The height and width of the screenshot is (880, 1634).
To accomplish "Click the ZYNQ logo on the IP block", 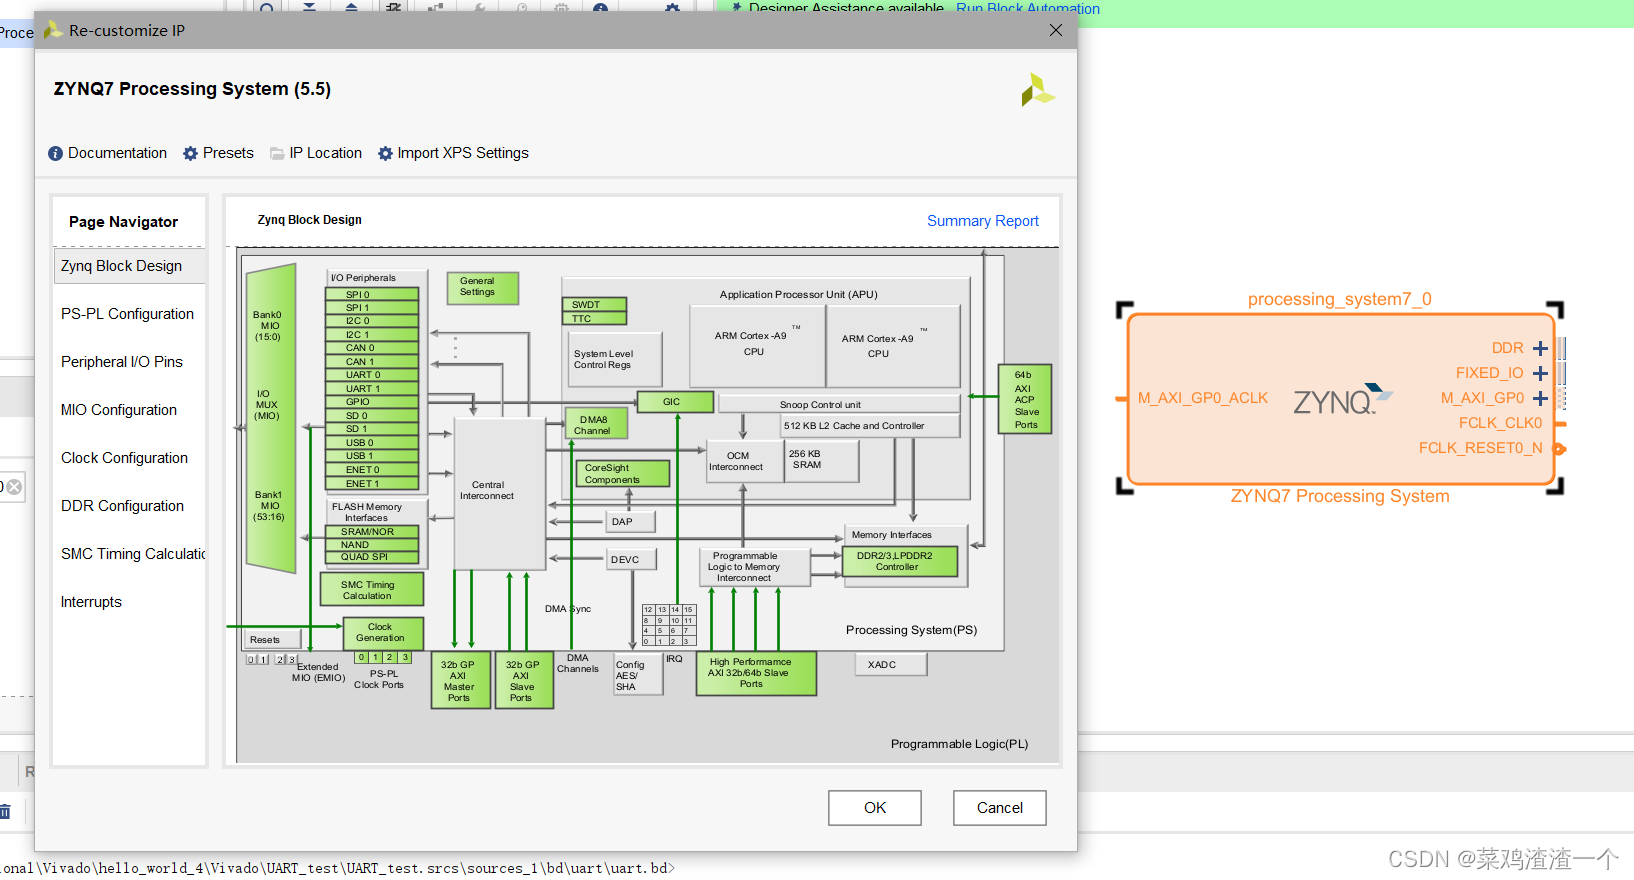I will (1341, 400).
